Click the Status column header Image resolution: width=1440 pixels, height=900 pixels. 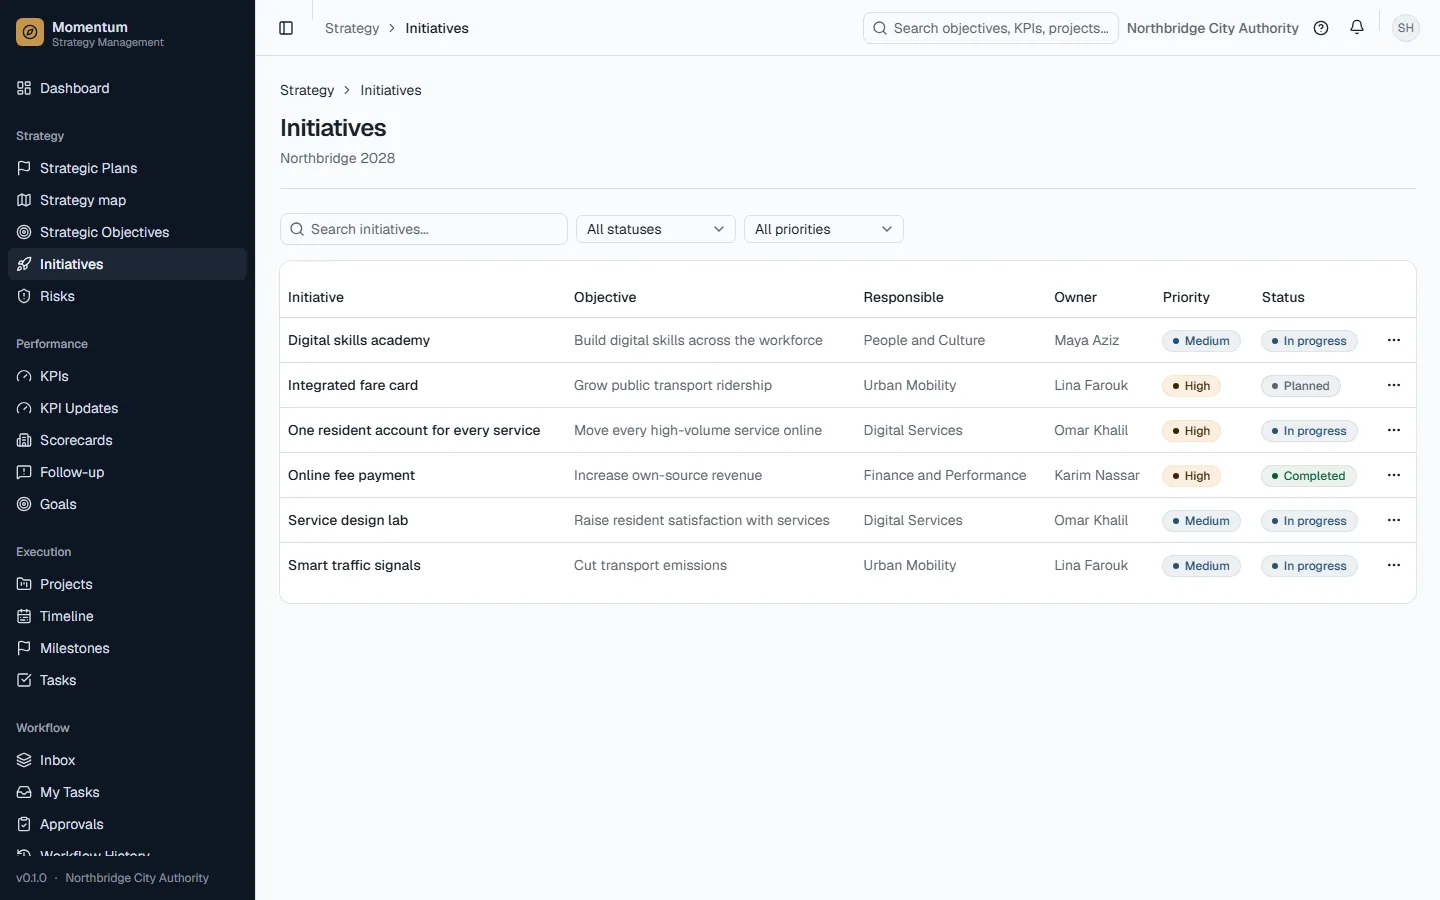[x=1283, y=297]
